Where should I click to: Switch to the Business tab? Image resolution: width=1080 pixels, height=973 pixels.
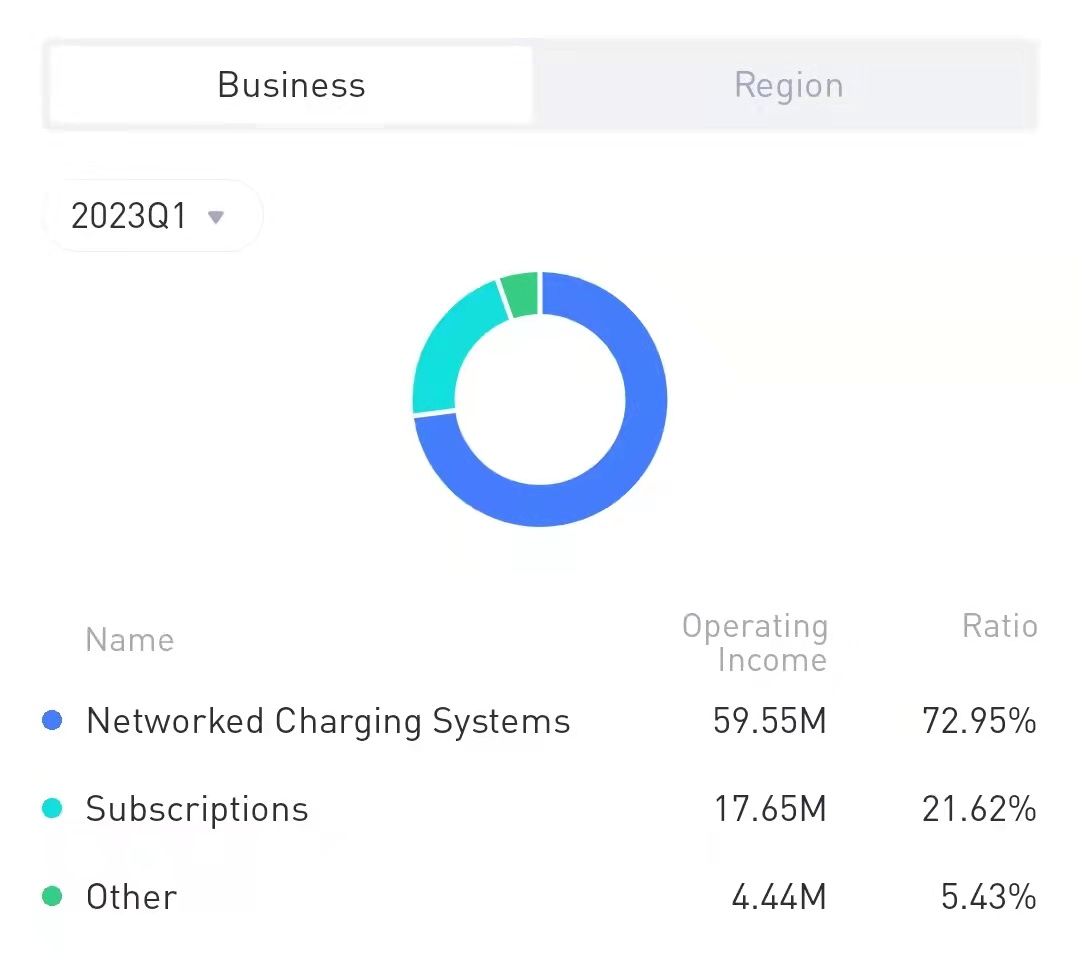pyautogui.click(x=291, y=85)
